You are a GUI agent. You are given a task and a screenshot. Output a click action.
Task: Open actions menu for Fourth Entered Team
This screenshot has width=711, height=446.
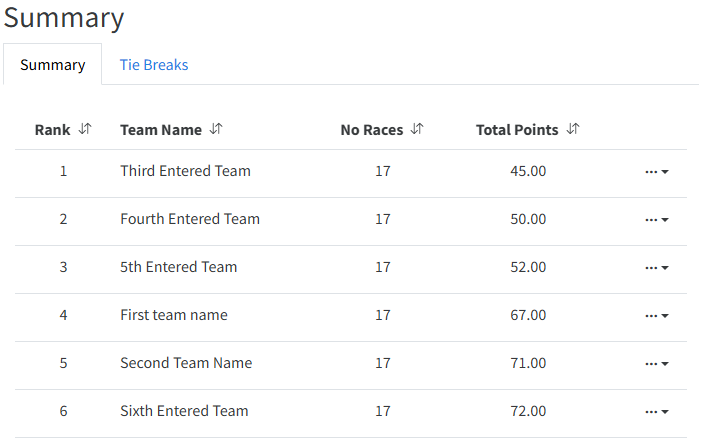657,220
